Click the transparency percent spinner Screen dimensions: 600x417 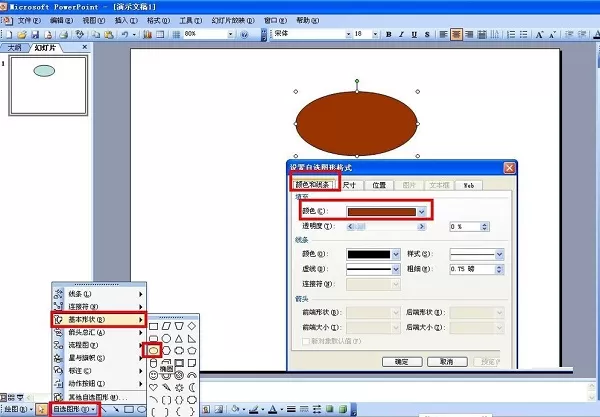[484, 226]
